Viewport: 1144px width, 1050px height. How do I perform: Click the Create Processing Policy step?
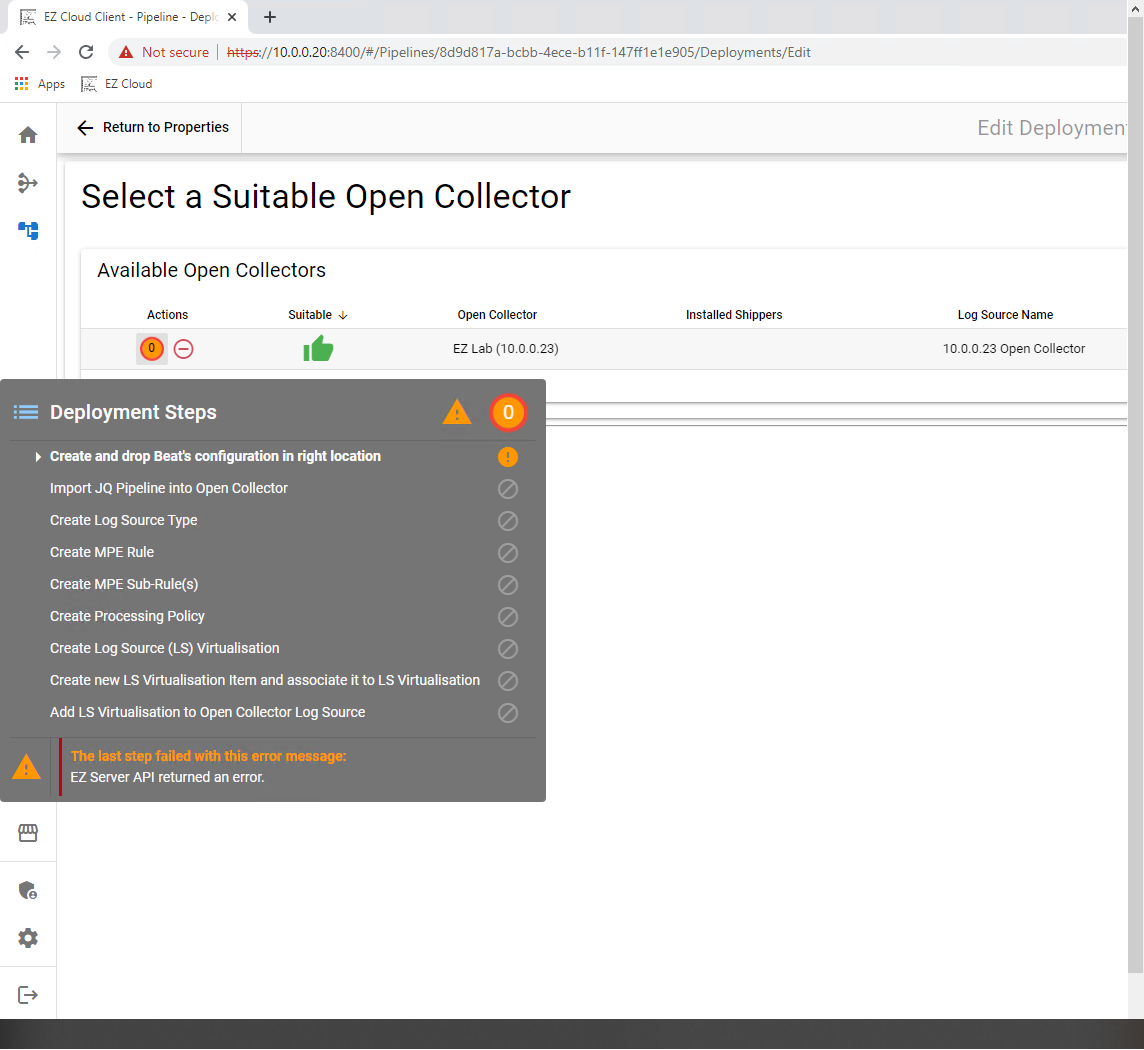point(127,617)
